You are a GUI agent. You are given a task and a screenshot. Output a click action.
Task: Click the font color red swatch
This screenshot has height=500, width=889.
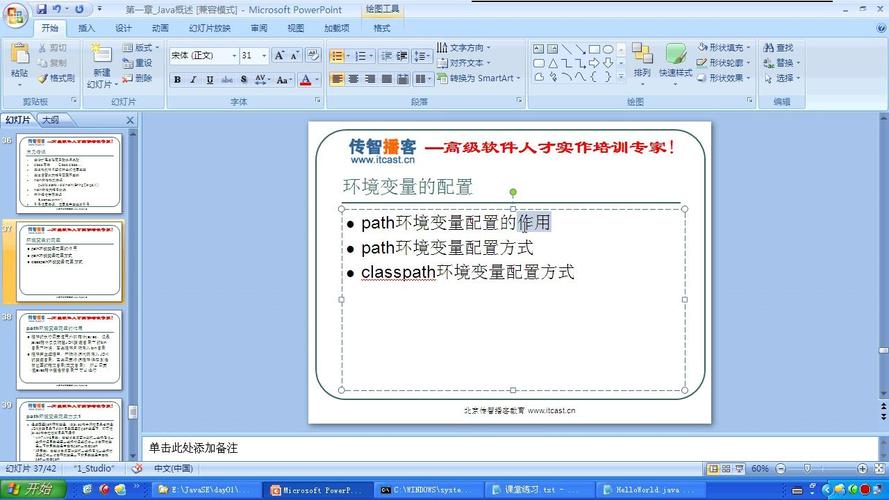306,80
